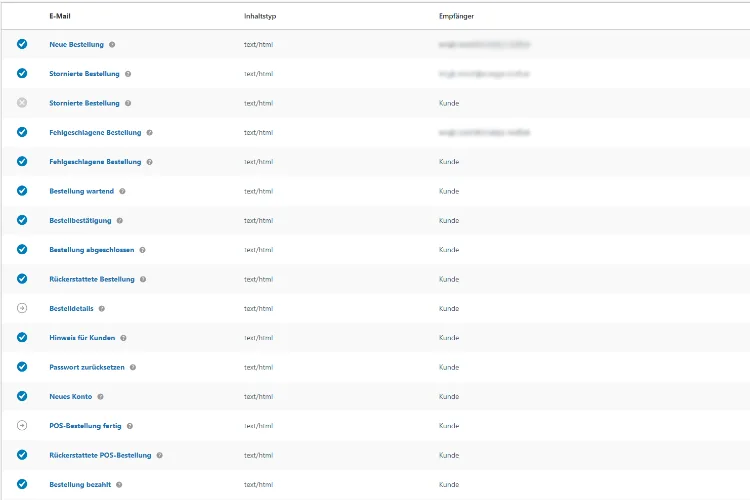
Task: Click the Empfänger column header
Action: click(456, 16)
